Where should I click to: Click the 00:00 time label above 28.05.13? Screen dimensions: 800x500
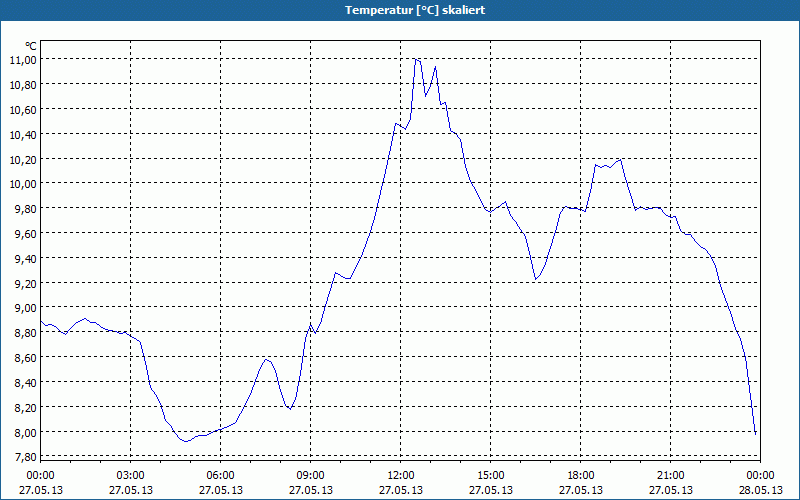coord(761,476)
